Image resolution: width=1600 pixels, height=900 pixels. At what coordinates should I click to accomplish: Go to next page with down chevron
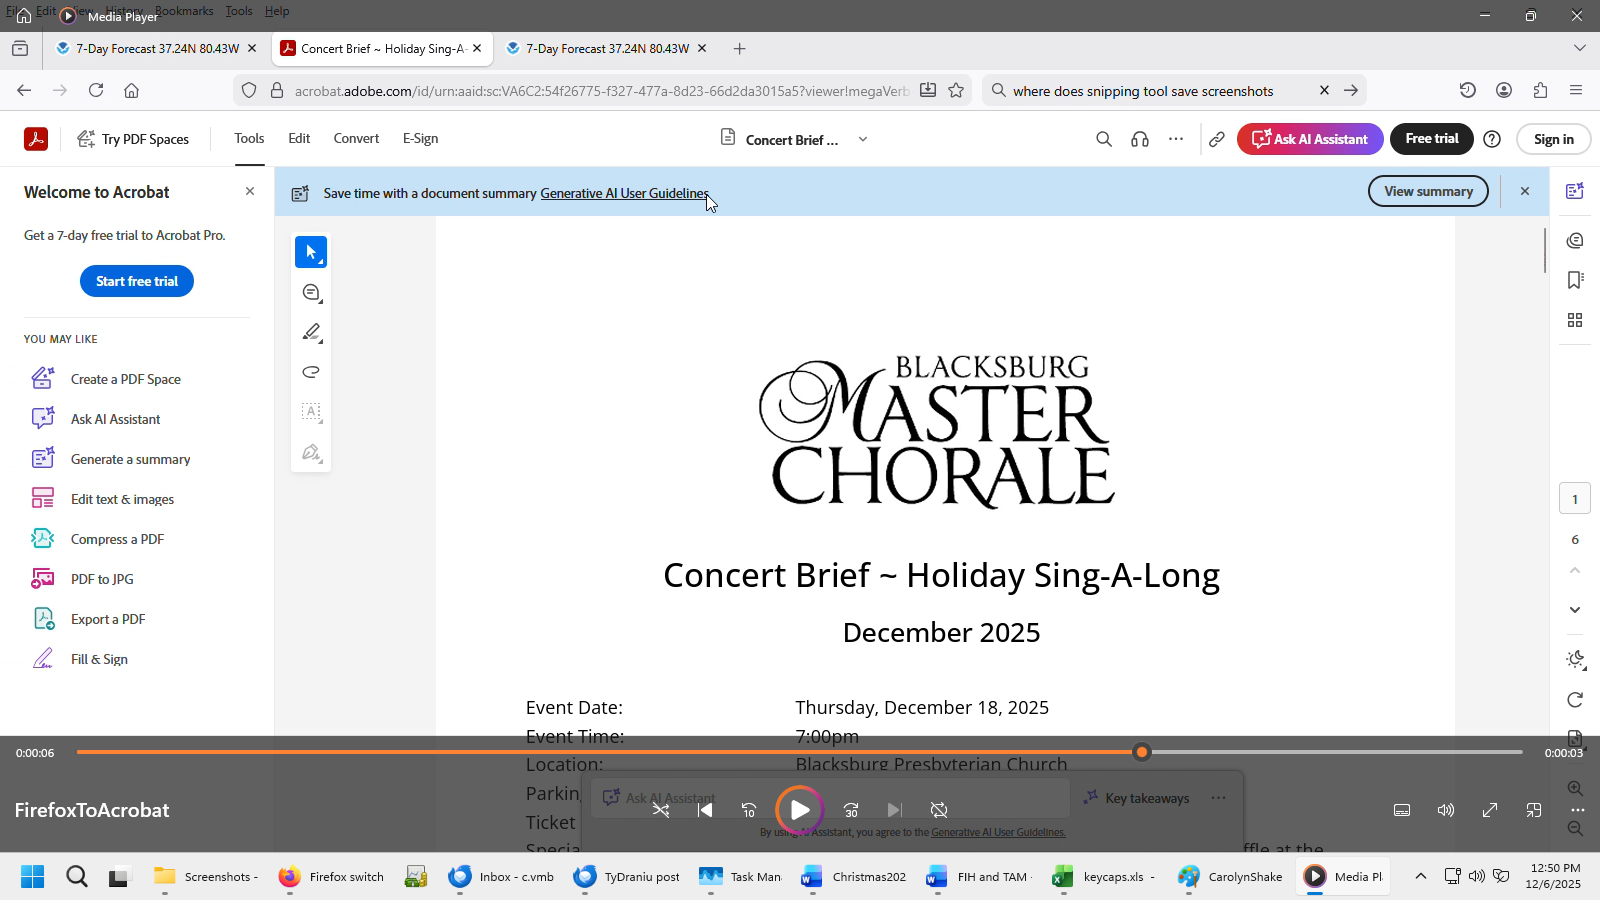click(1575, 610)
